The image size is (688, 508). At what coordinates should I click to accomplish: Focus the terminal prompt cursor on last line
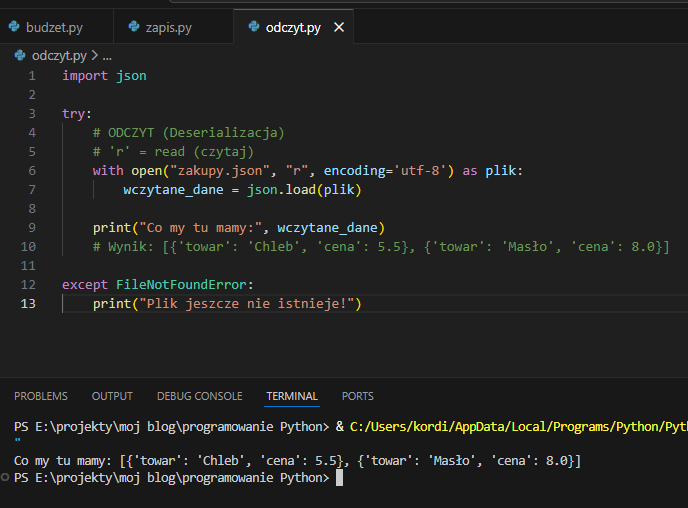click(340, 478)
